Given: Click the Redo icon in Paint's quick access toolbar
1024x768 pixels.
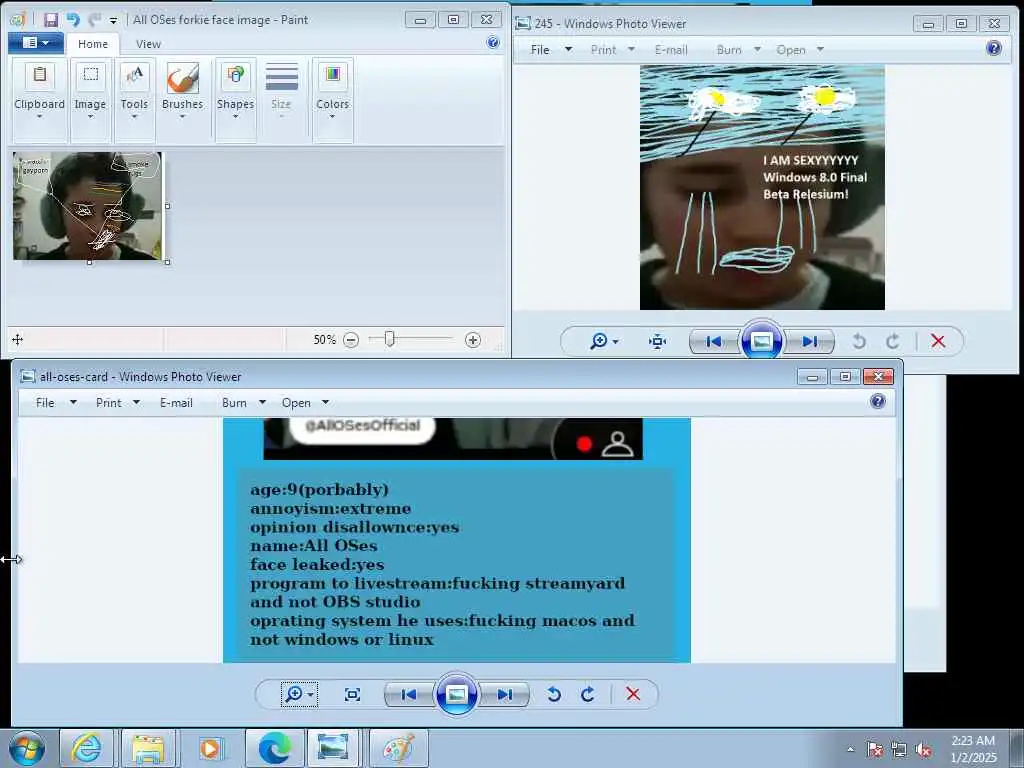Looking at the screenshot, I should [94, 20].
